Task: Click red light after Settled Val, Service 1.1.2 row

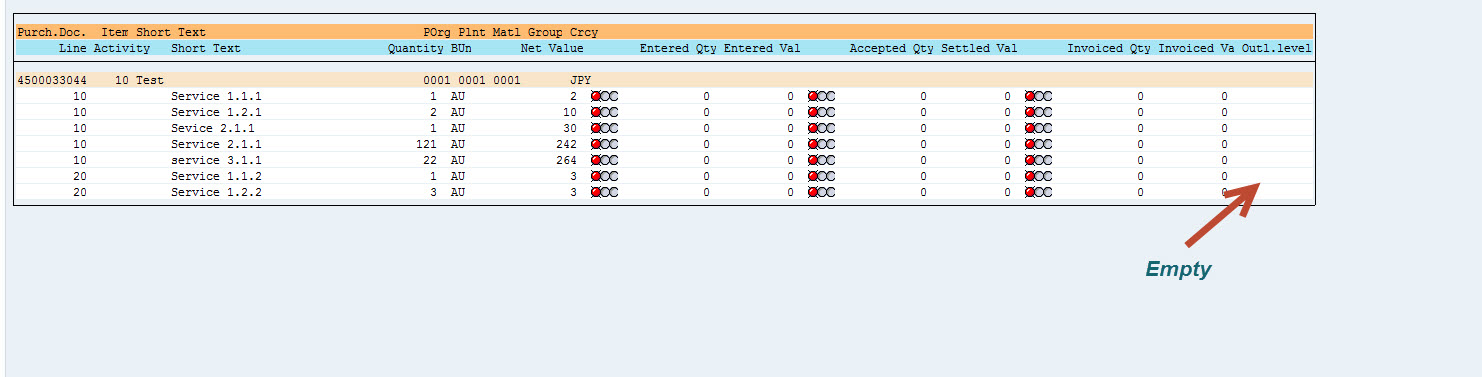Action: [1030, 176]
